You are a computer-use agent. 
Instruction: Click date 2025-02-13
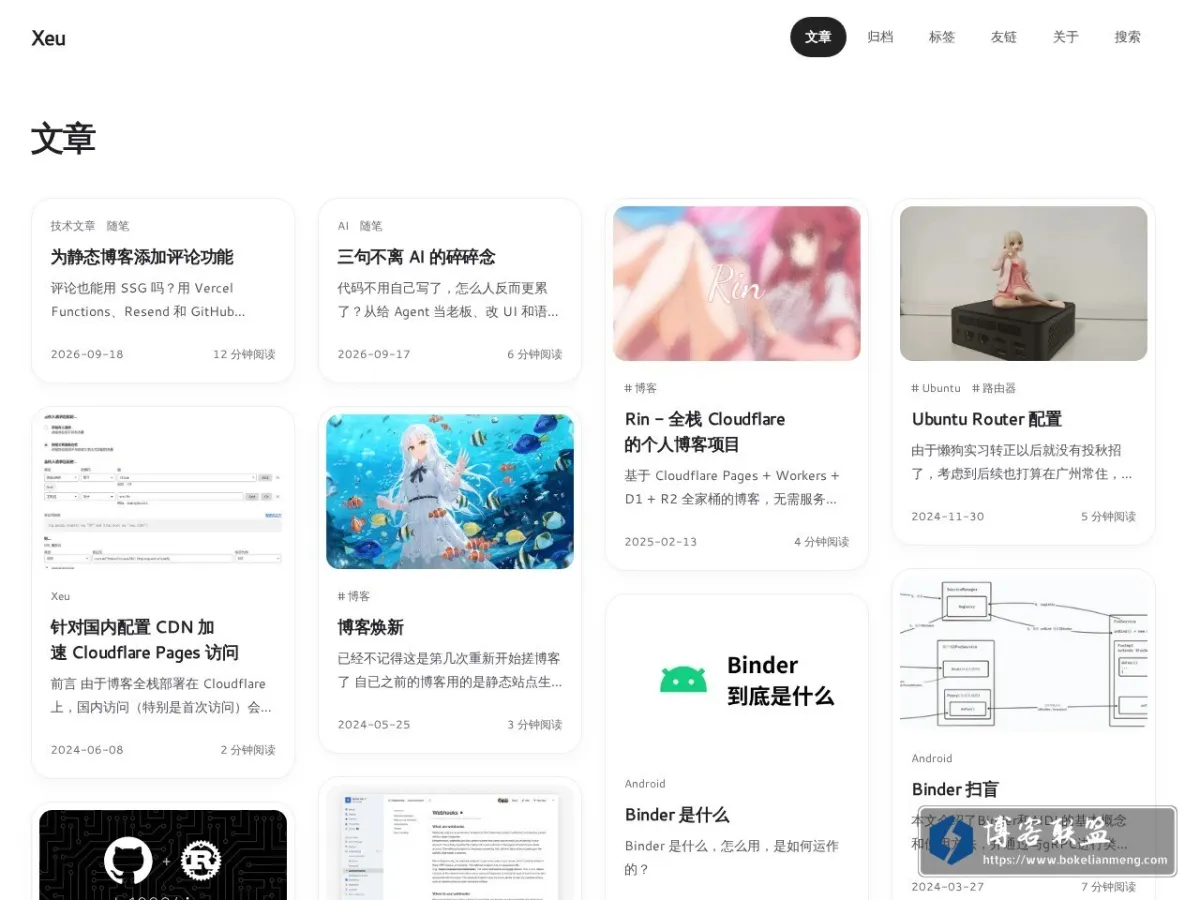661,542
